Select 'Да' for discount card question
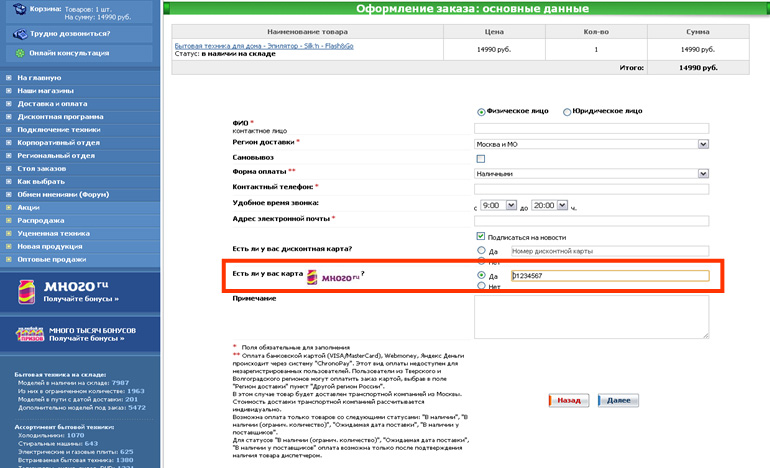The width and height of the screenshot is (770, 468). click(x=481, y=250)
